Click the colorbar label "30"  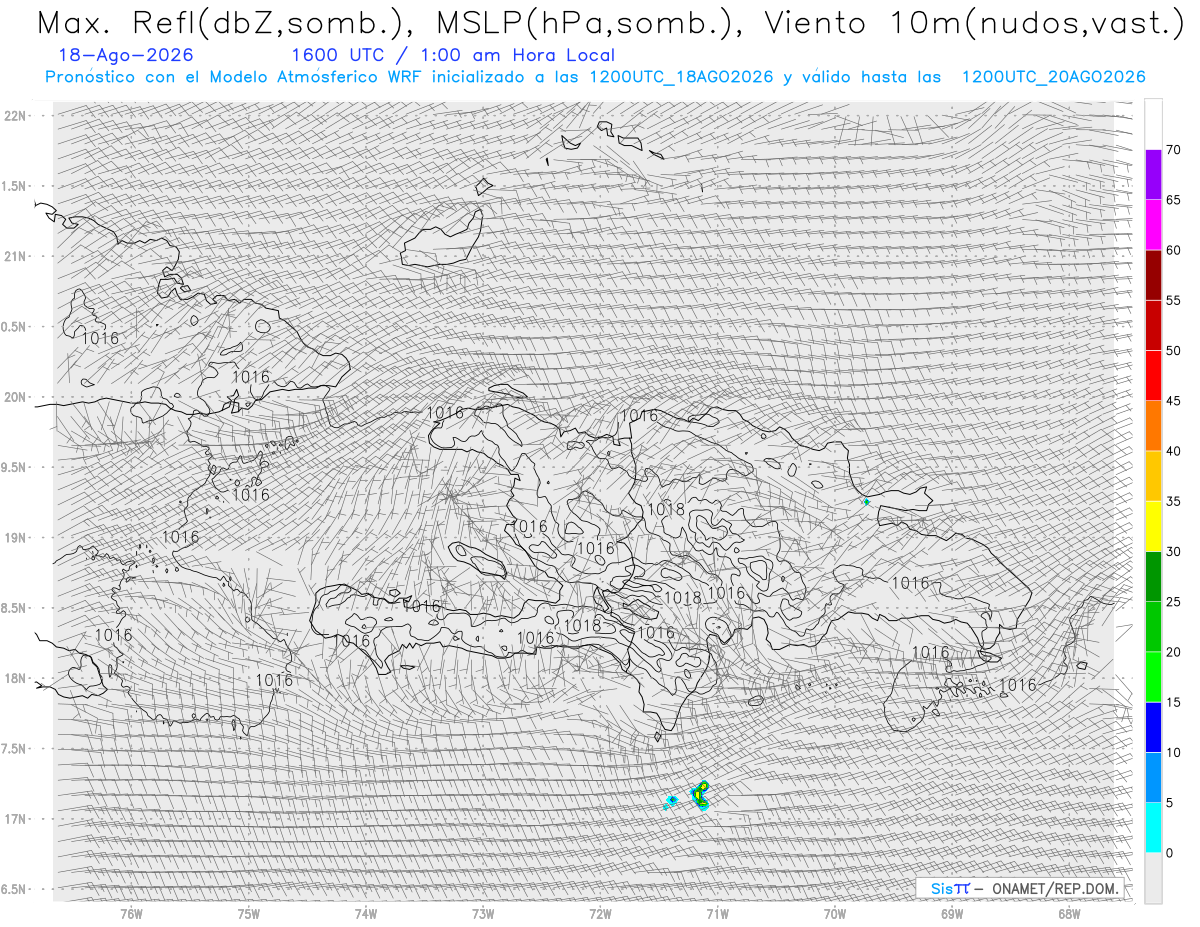tap(1173, 552)
